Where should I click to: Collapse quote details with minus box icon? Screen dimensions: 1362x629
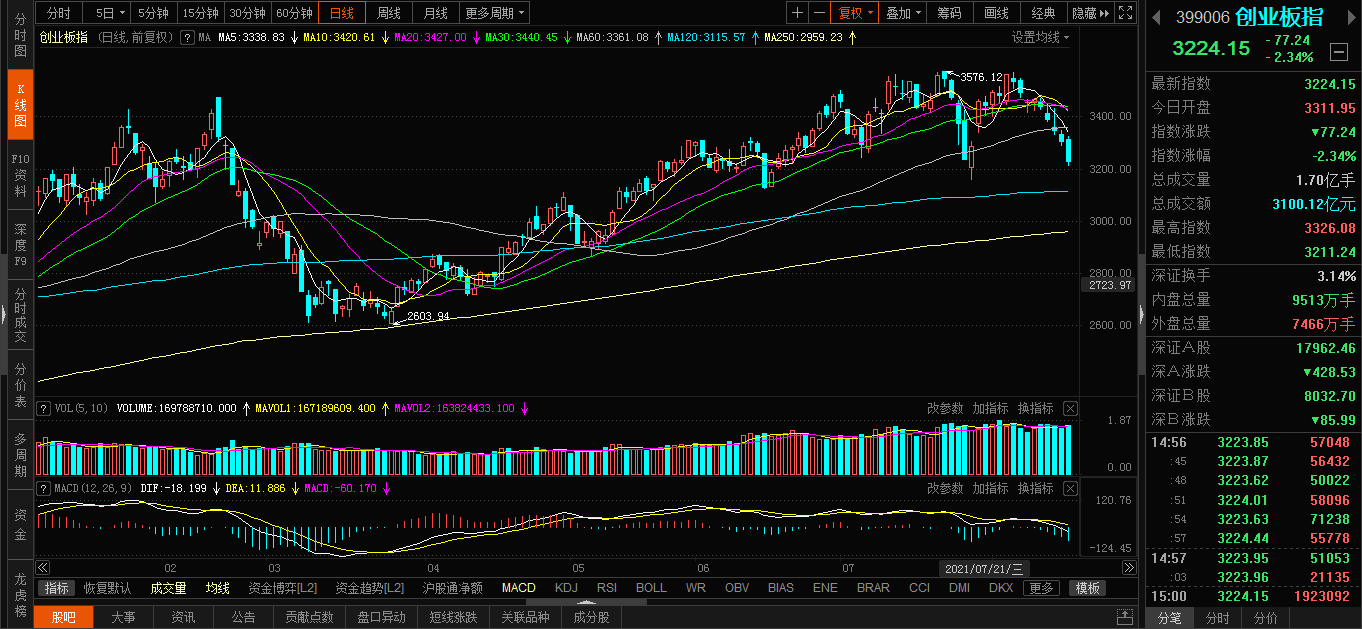coord(1339,51)
